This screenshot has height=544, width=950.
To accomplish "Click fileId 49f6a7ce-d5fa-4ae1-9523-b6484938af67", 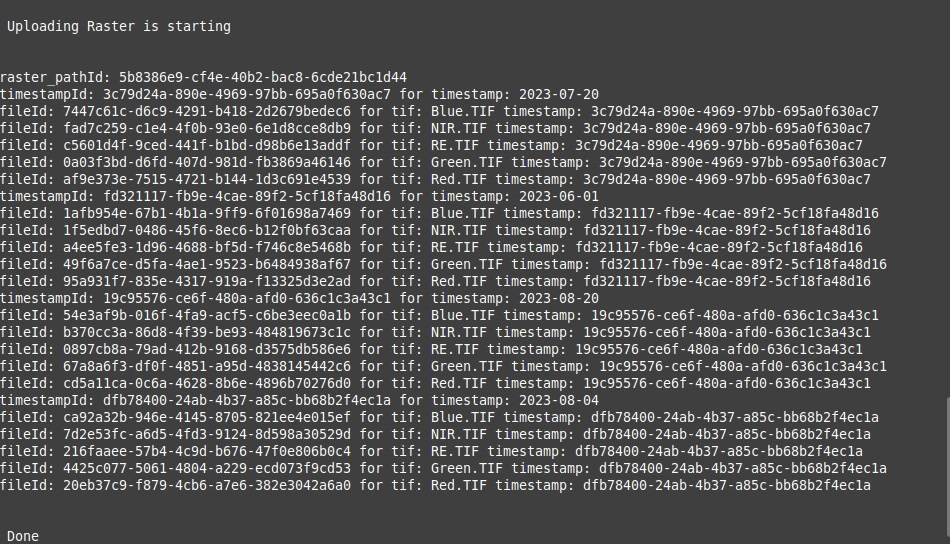I will pos(207,264).
